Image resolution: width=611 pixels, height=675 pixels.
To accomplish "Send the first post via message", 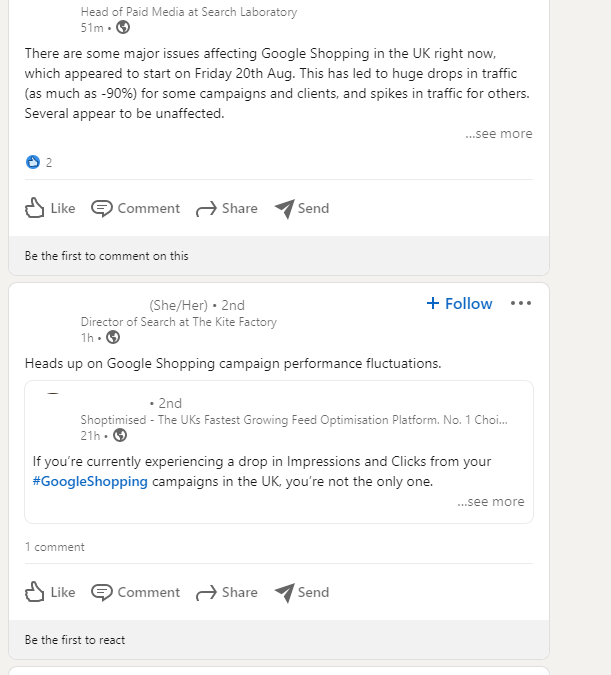I will click(x=301, y=208).
